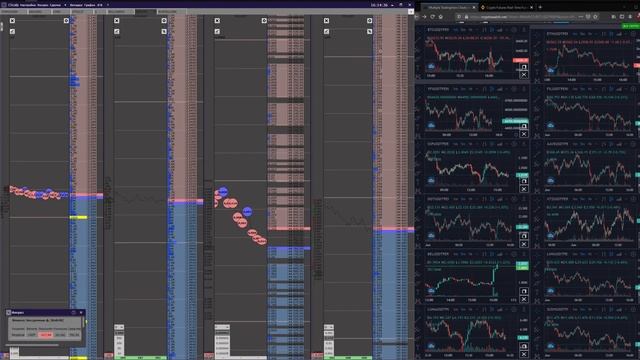Close the second order book panel
The height and width of the screenshot is (360, 640).
coord(117,20)
